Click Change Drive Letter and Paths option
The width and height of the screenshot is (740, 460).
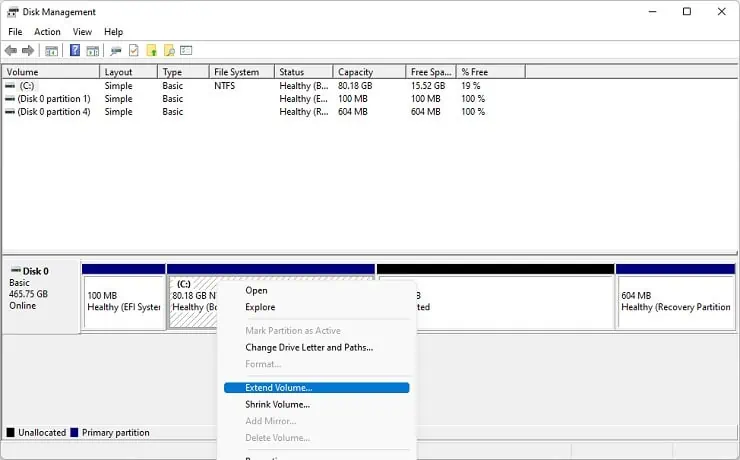click(x=309, y=347)
